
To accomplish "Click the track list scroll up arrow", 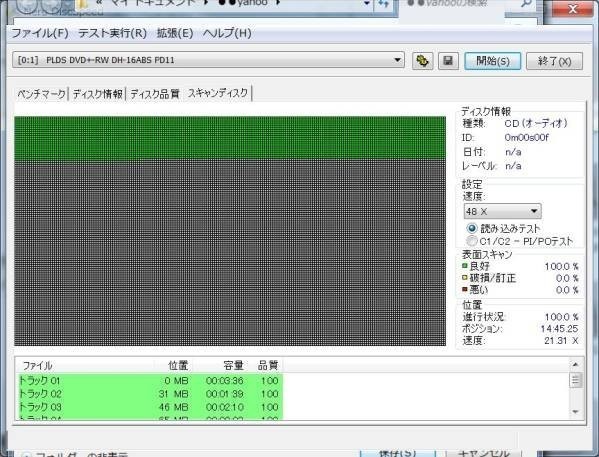I will 575,365.
